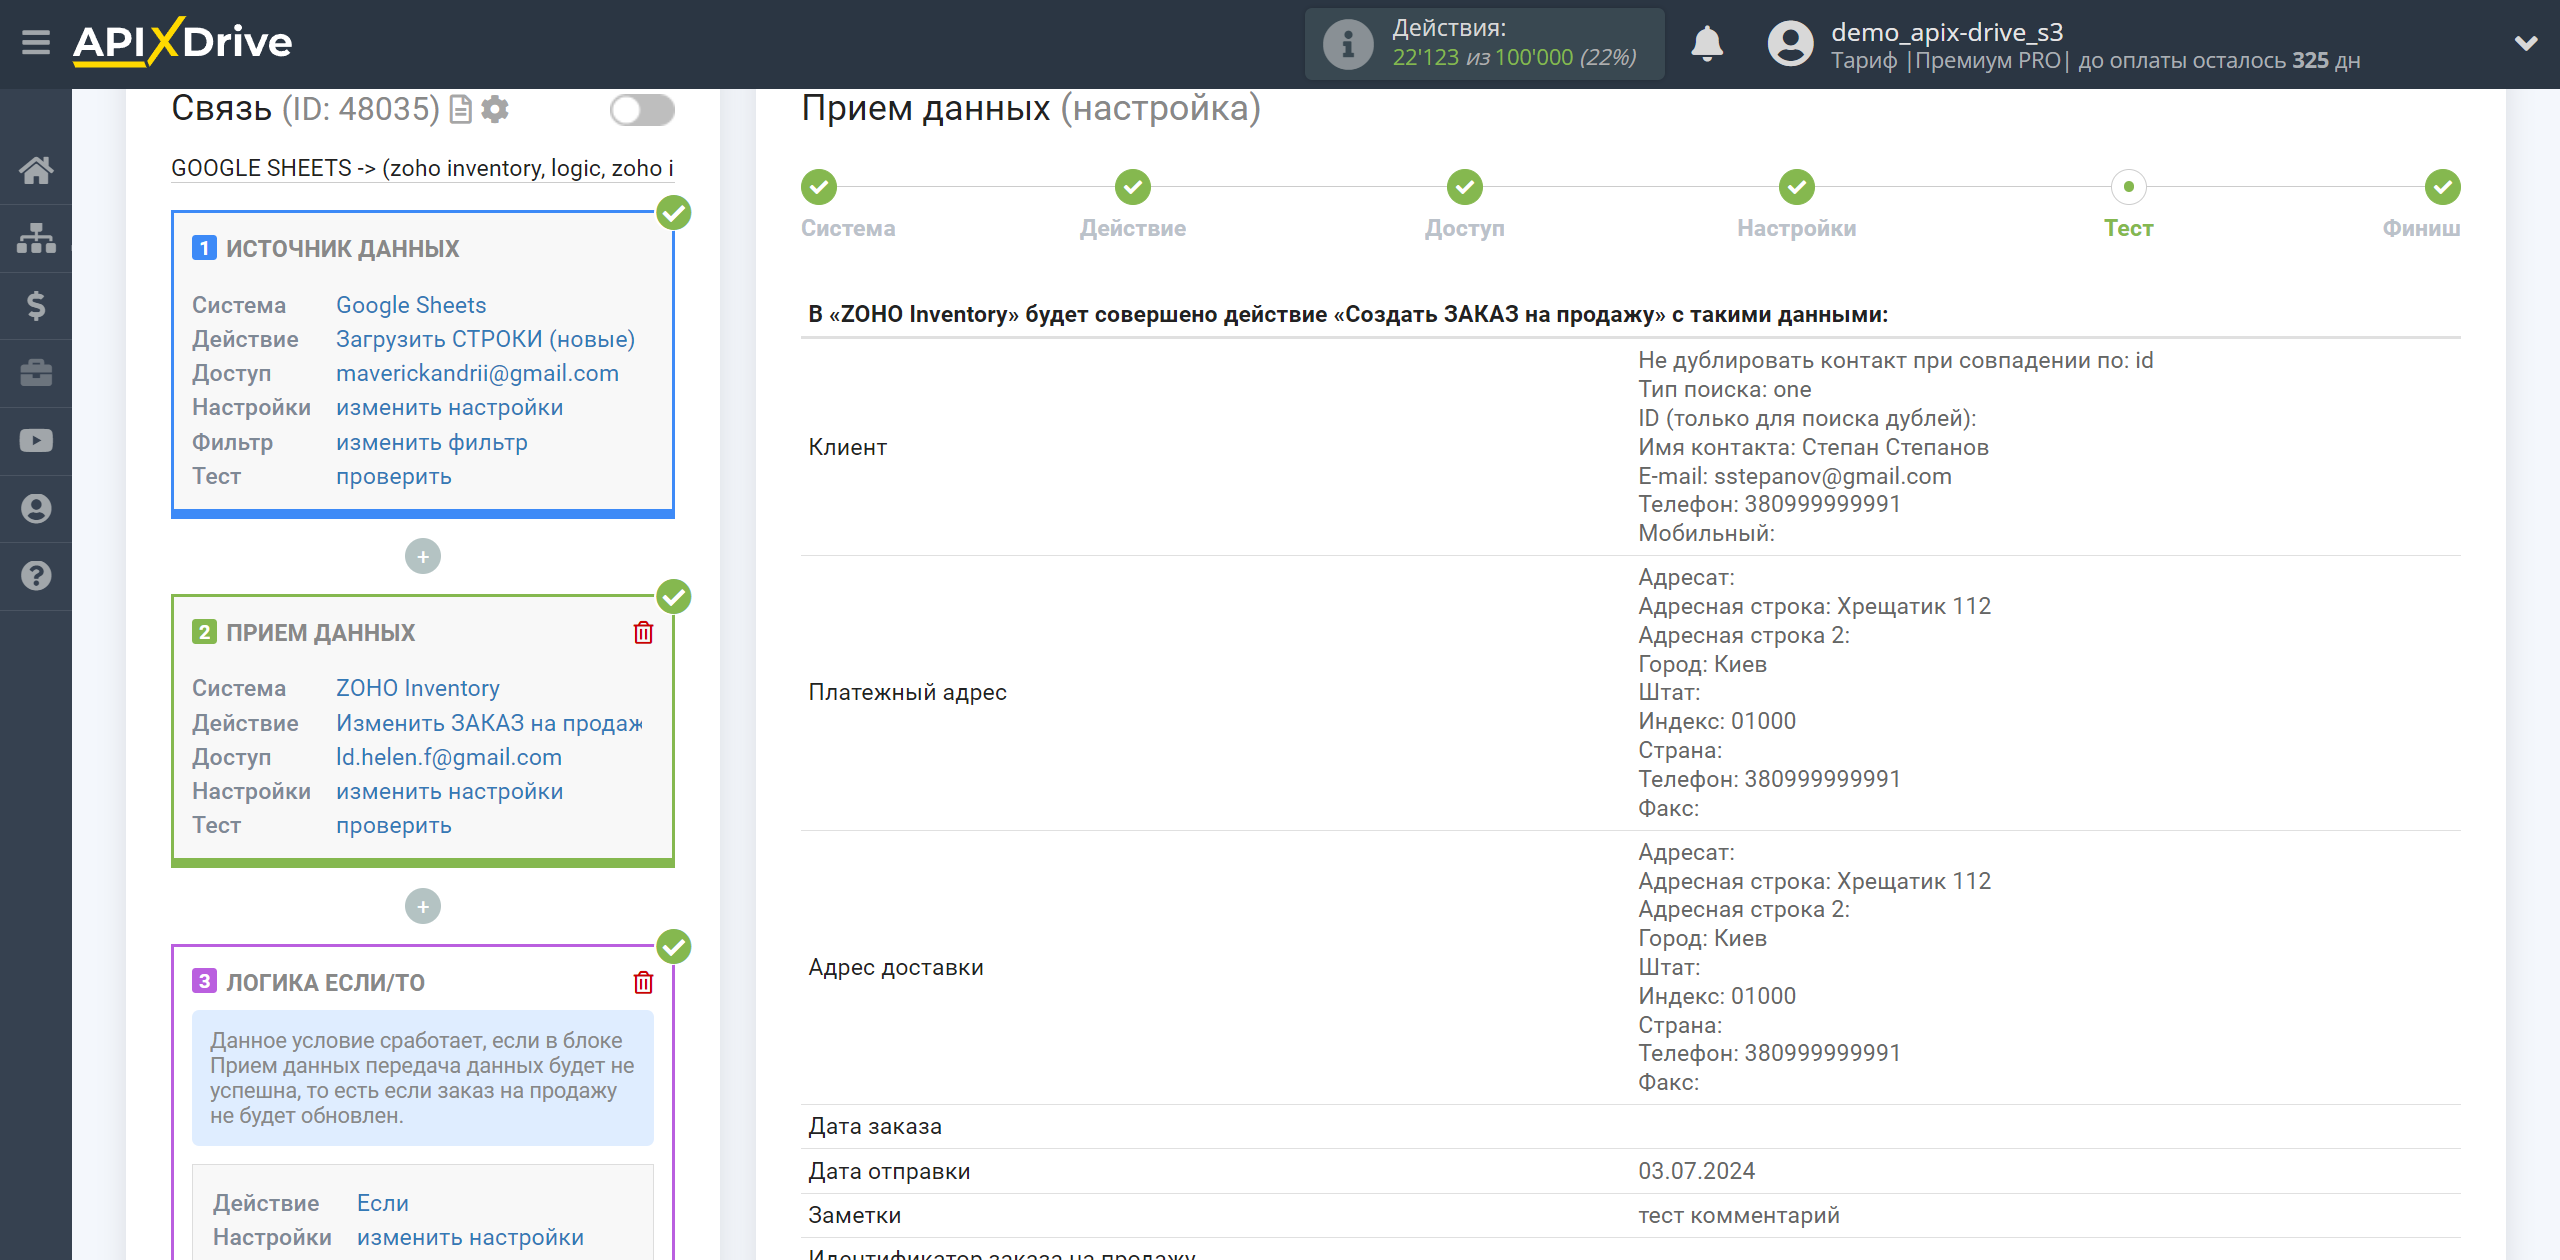Viewport: 2560px width, 1260px height.
Task: Click the Если action link in logic block
Action: point(382,1203)
